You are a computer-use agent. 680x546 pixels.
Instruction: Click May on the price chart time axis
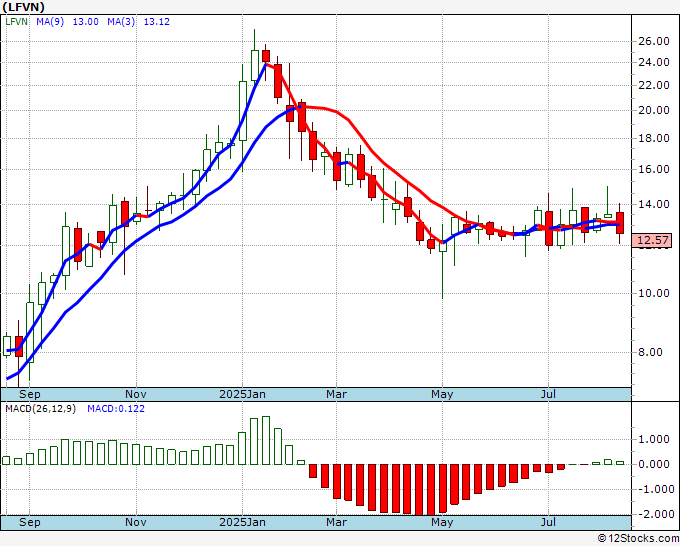pyautogui.click(x=442, y=394)
